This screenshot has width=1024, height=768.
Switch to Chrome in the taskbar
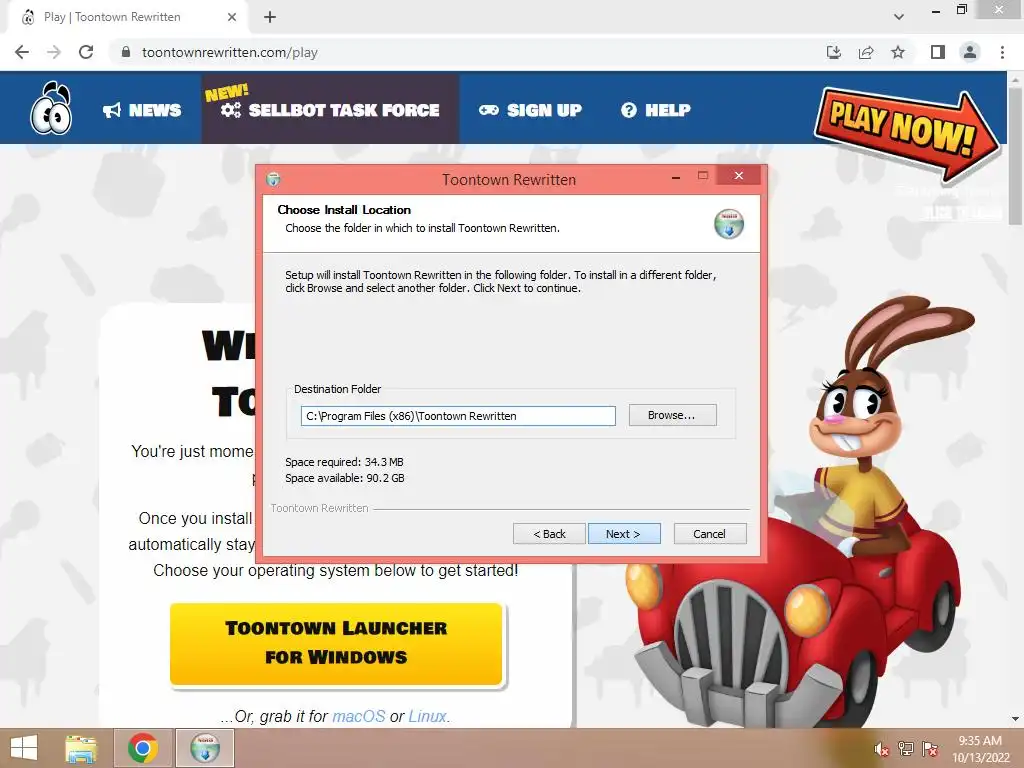pos(142,748)
